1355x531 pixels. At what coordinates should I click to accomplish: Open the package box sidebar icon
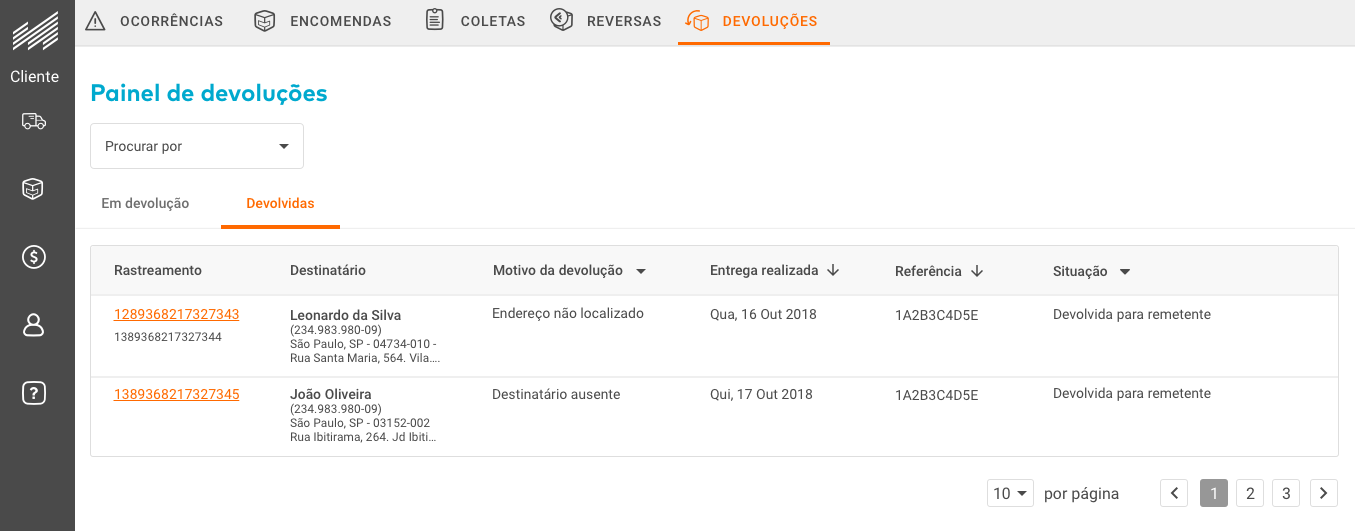(34, 189)
